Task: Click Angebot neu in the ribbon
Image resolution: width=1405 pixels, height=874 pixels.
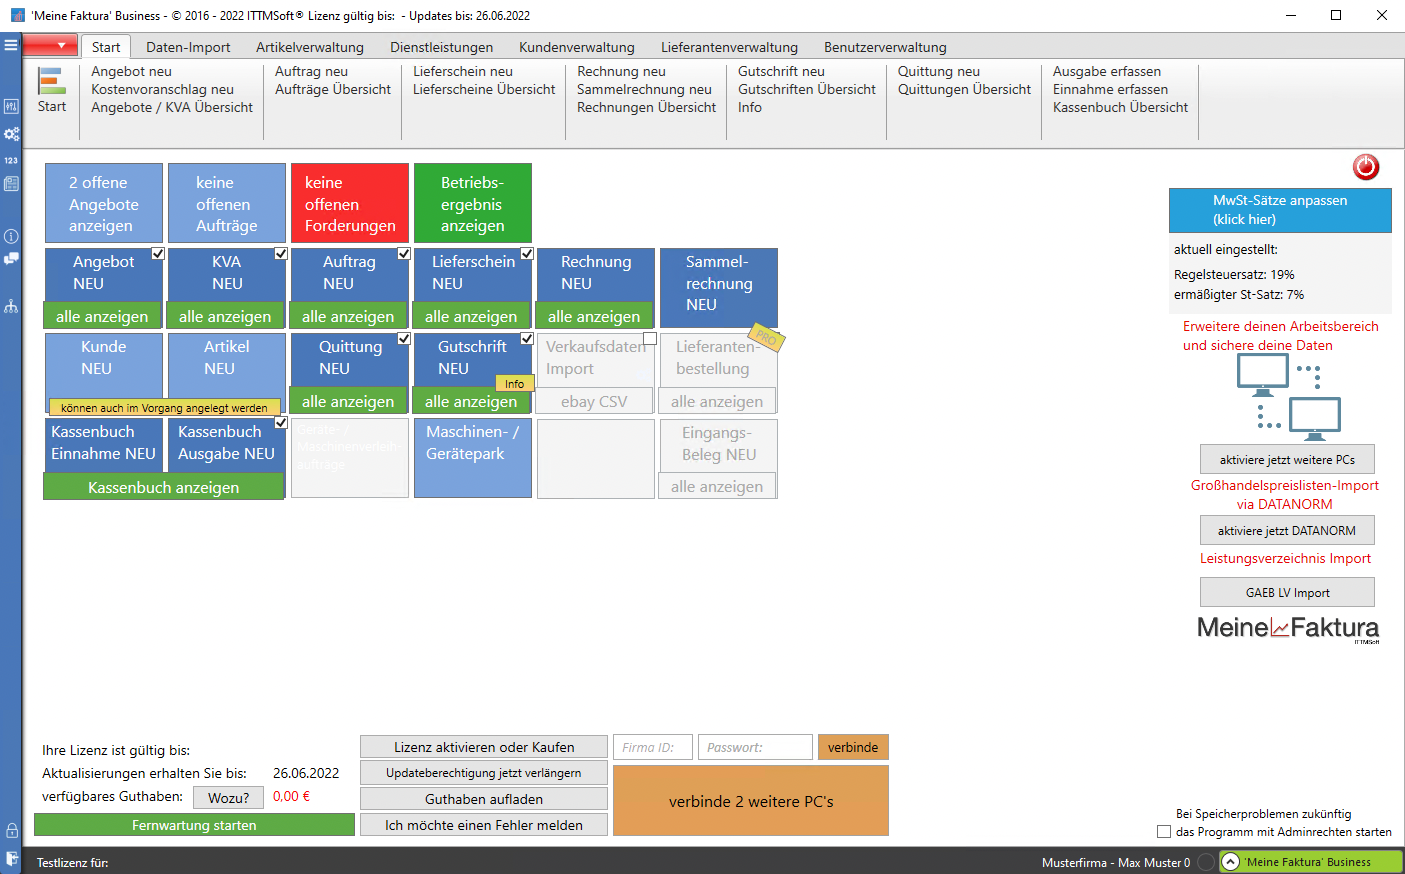Action: click(x=131, y=72)
